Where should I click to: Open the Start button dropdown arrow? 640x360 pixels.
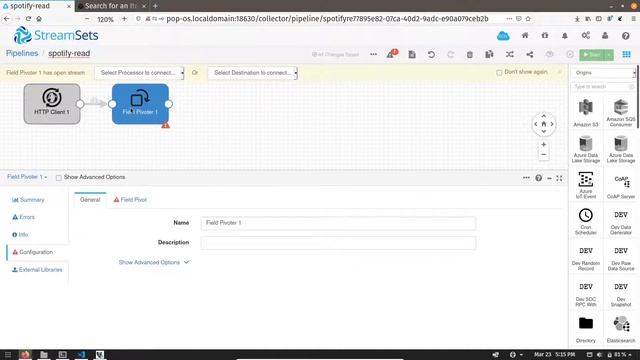[x=609, y=54]
